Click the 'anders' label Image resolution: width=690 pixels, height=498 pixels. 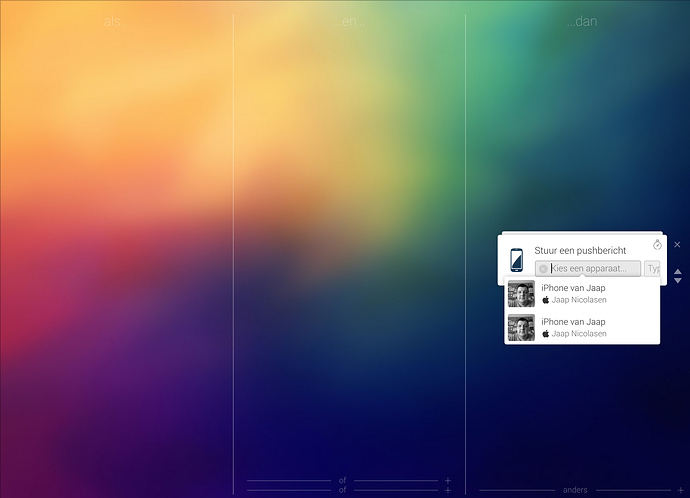click(x=575, y=490)
